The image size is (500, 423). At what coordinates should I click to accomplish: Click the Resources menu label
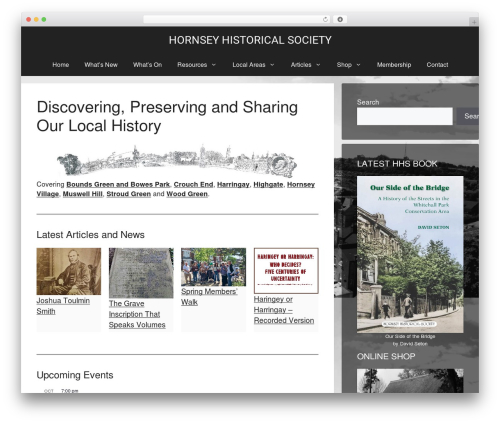point(192,65)
